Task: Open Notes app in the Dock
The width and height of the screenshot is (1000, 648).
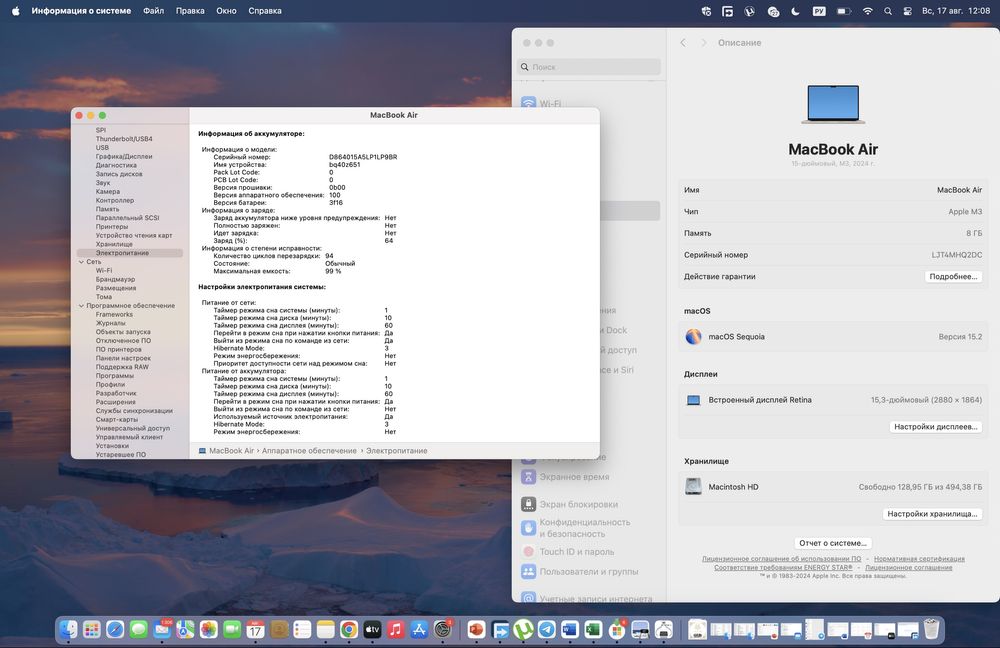Action: [325, 630]
